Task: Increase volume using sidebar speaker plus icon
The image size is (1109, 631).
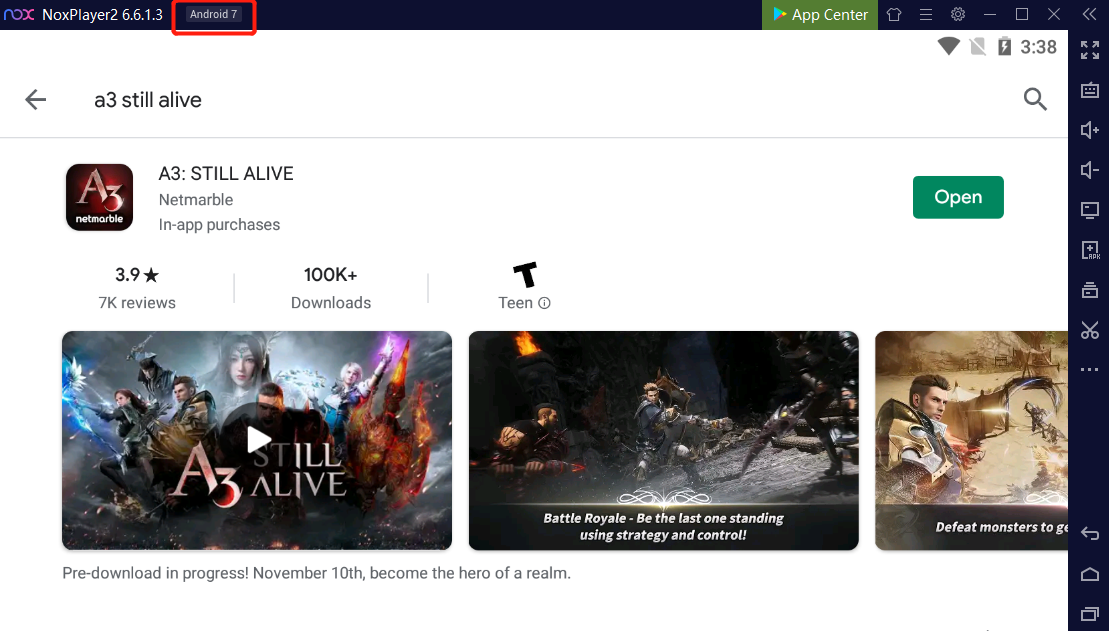Action: 1090,130
